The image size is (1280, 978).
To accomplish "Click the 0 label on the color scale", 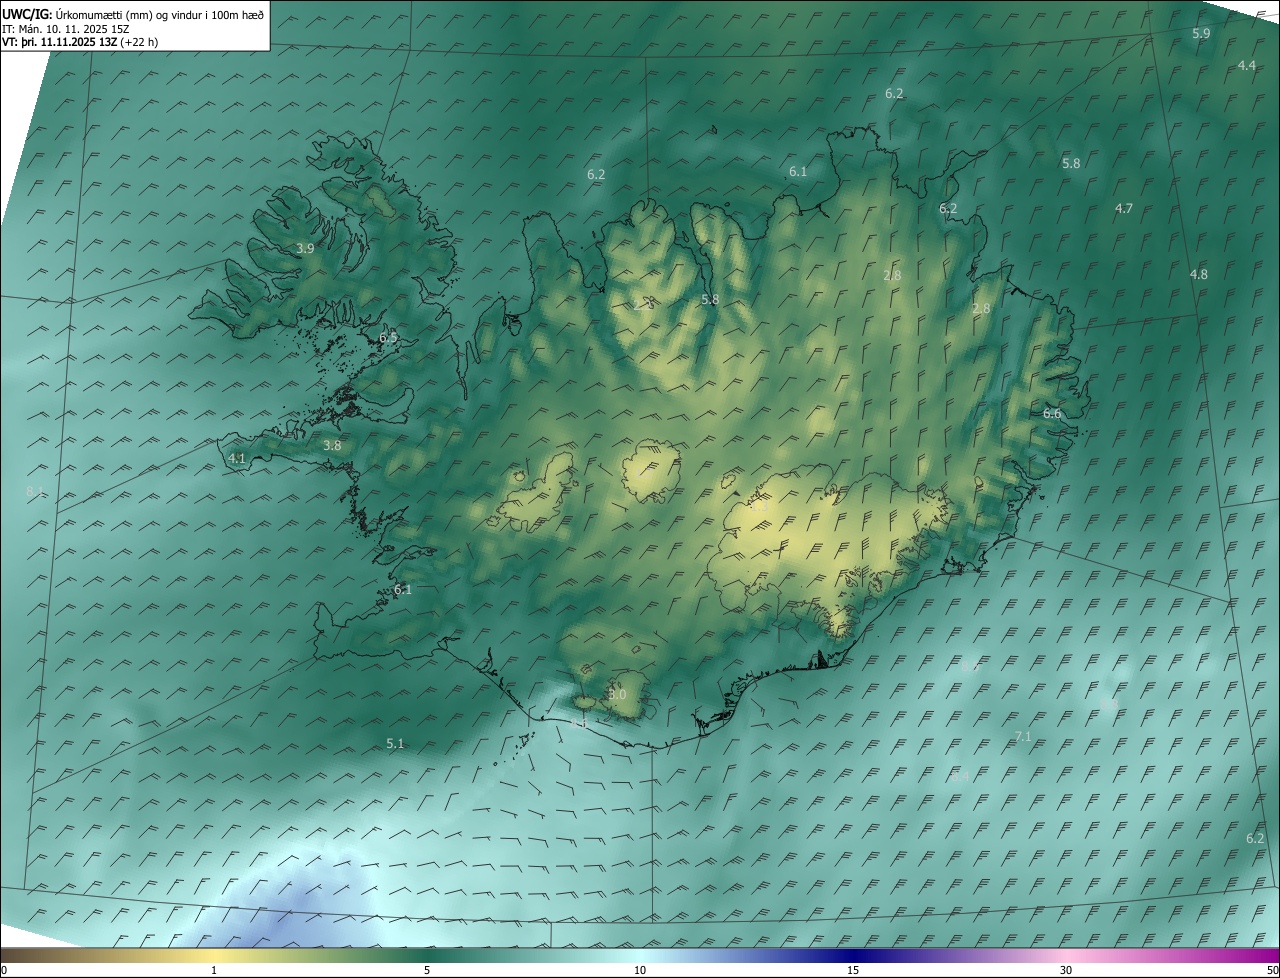I will [4, 970].
